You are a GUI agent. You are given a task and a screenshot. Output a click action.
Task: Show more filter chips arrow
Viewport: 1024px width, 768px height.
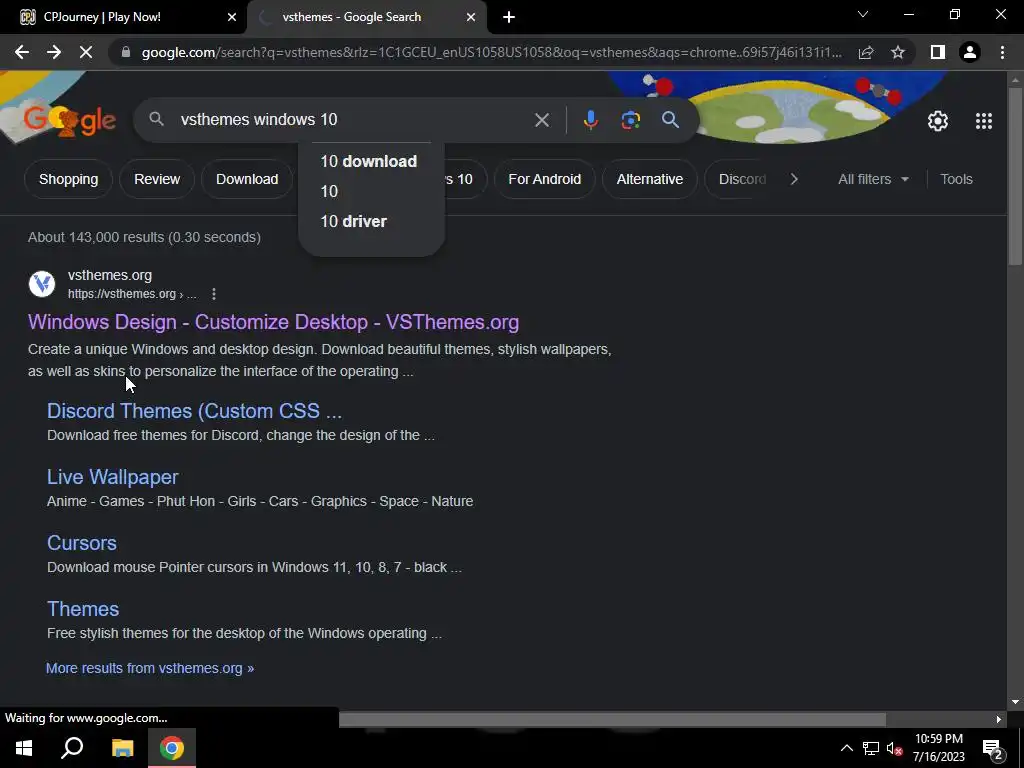click(x=794, y=179)
